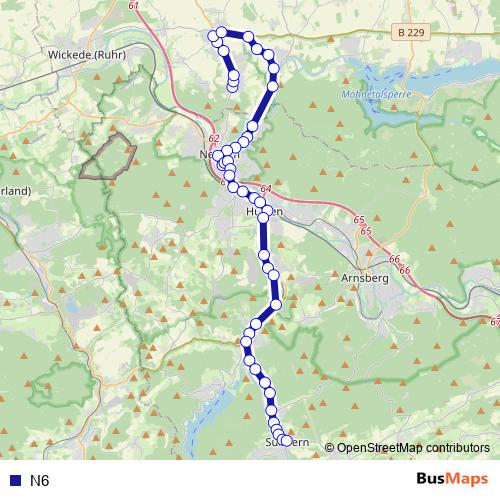Select the partial "rland)" label at edge
The image size is (500, 500).
16,191
